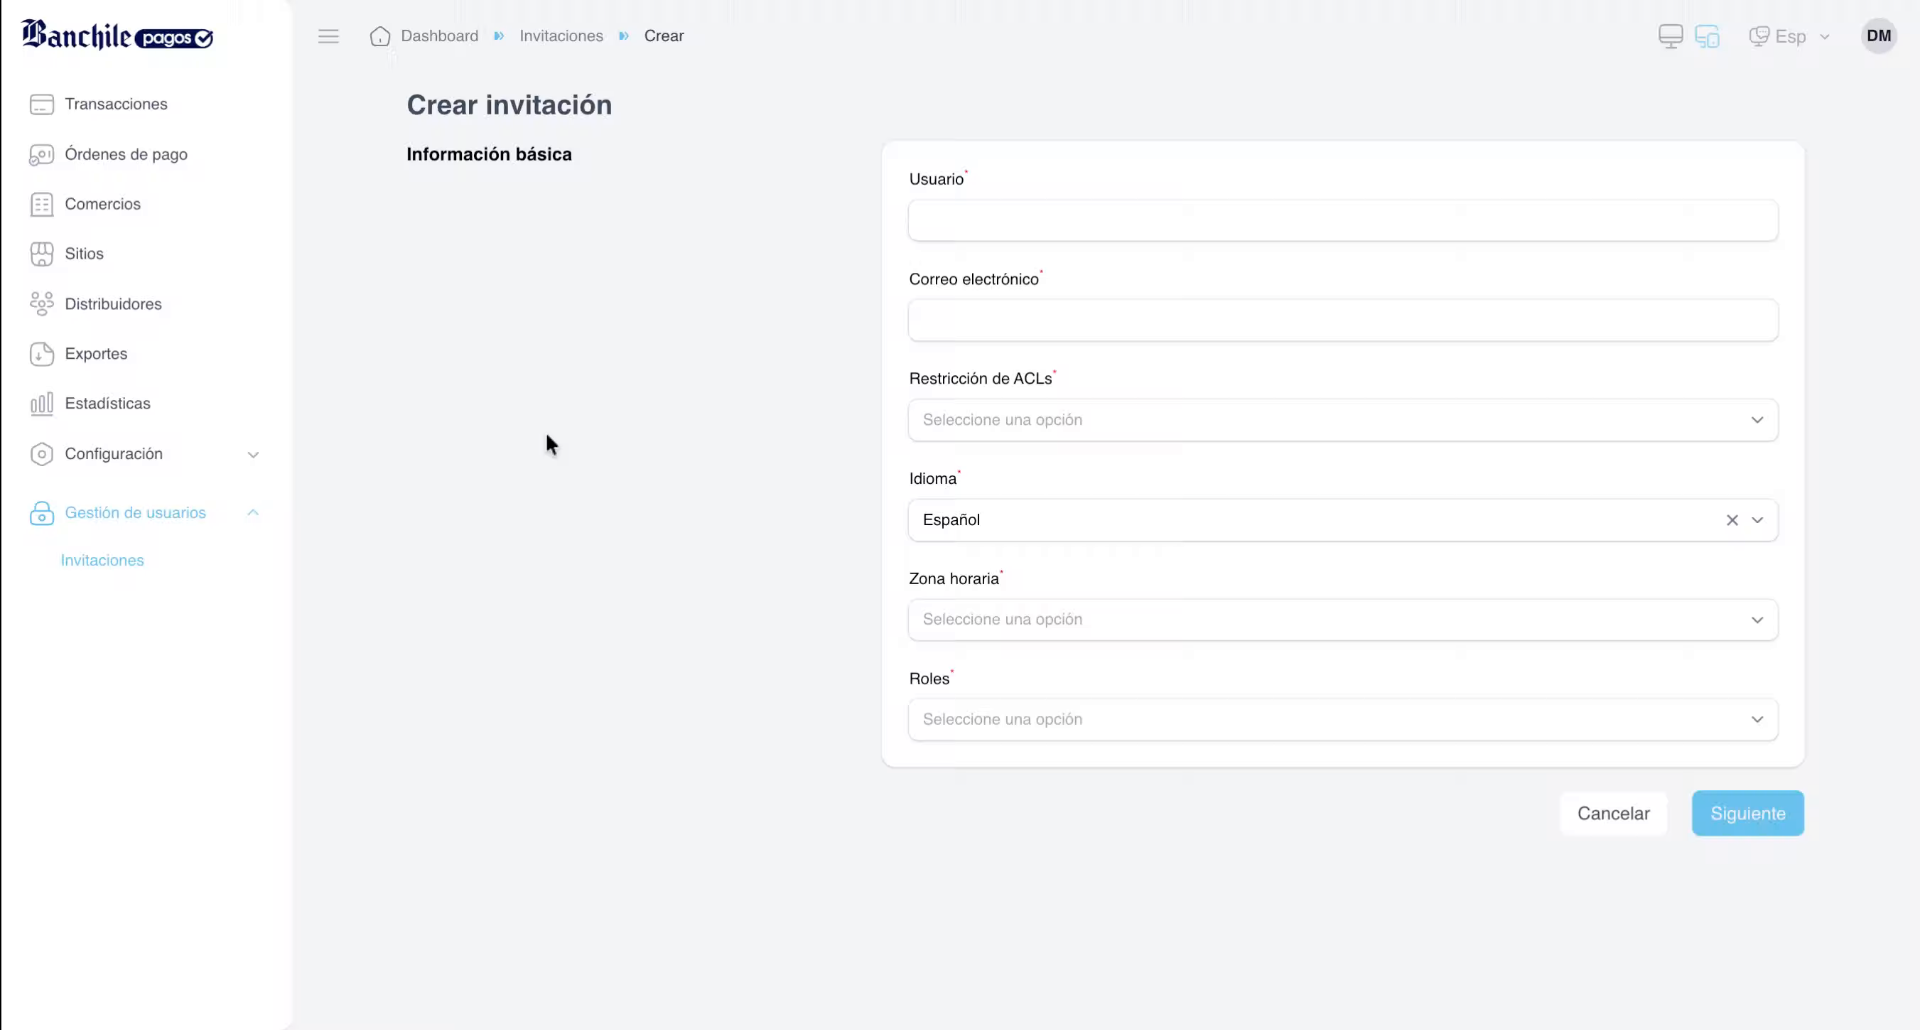Click the home icon in breadcrumb

(x=380, y=36)
